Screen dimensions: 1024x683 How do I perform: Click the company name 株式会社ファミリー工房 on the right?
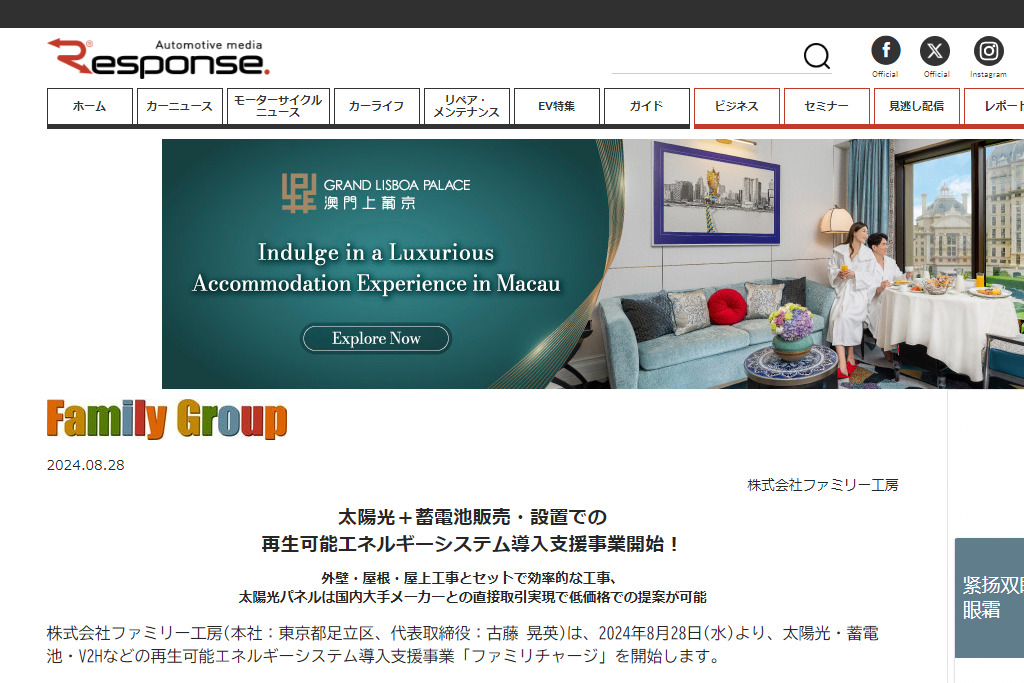click(823, 485)
